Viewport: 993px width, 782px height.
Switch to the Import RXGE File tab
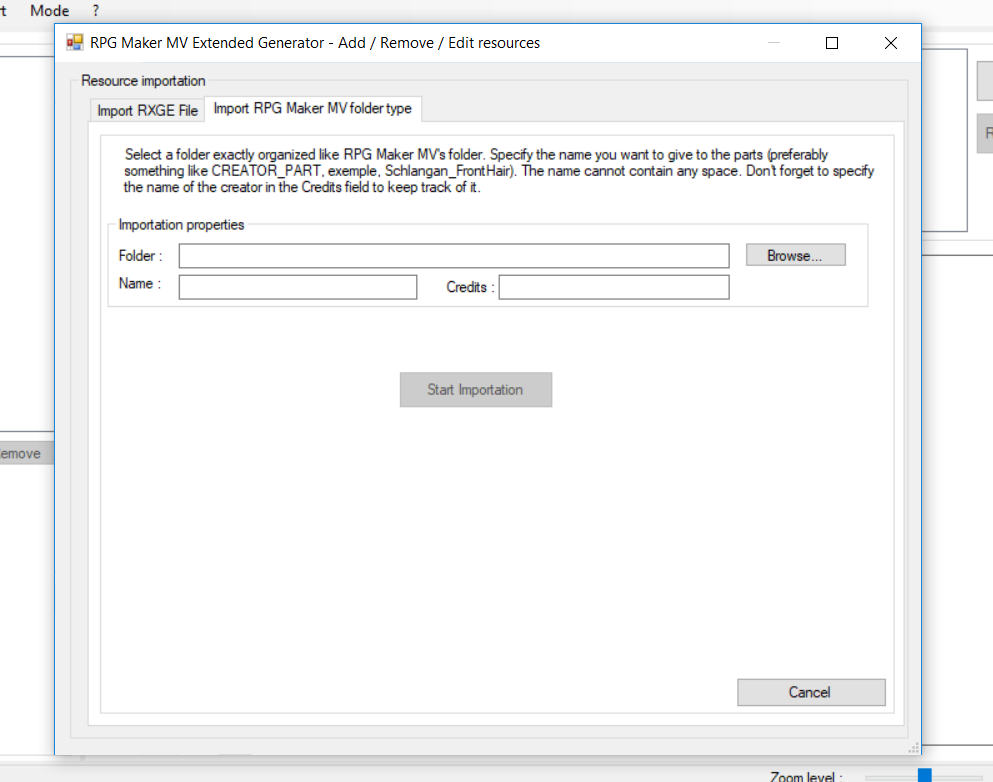coord(147,110)
